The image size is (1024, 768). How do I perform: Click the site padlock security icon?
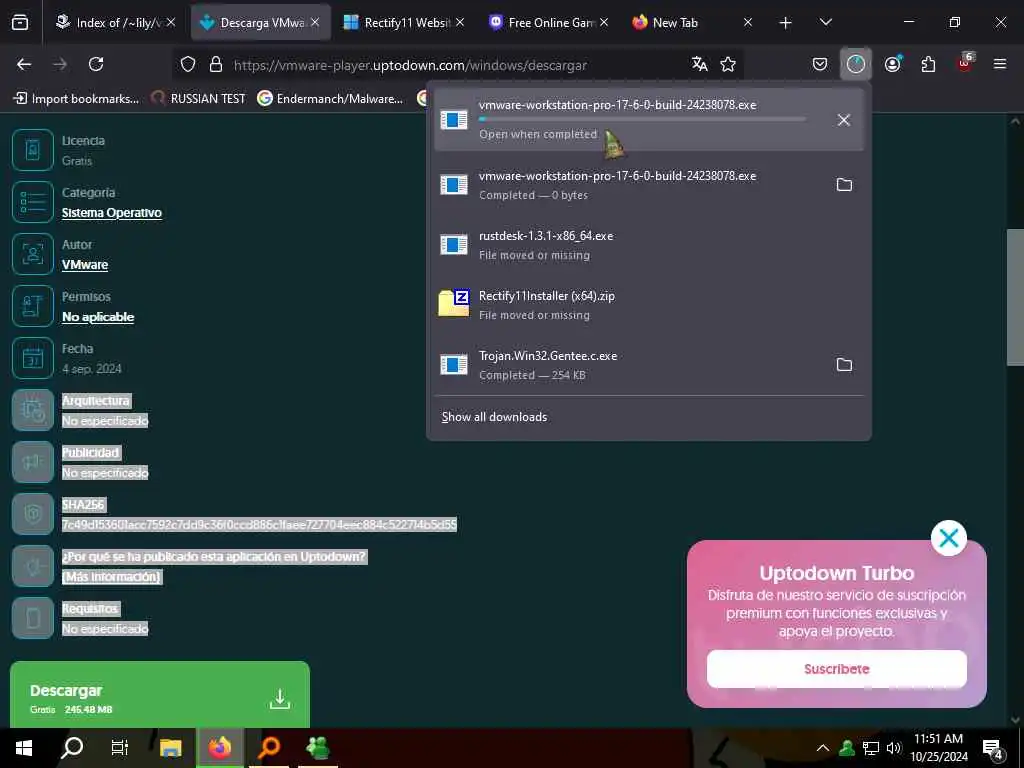coord(216,65)
